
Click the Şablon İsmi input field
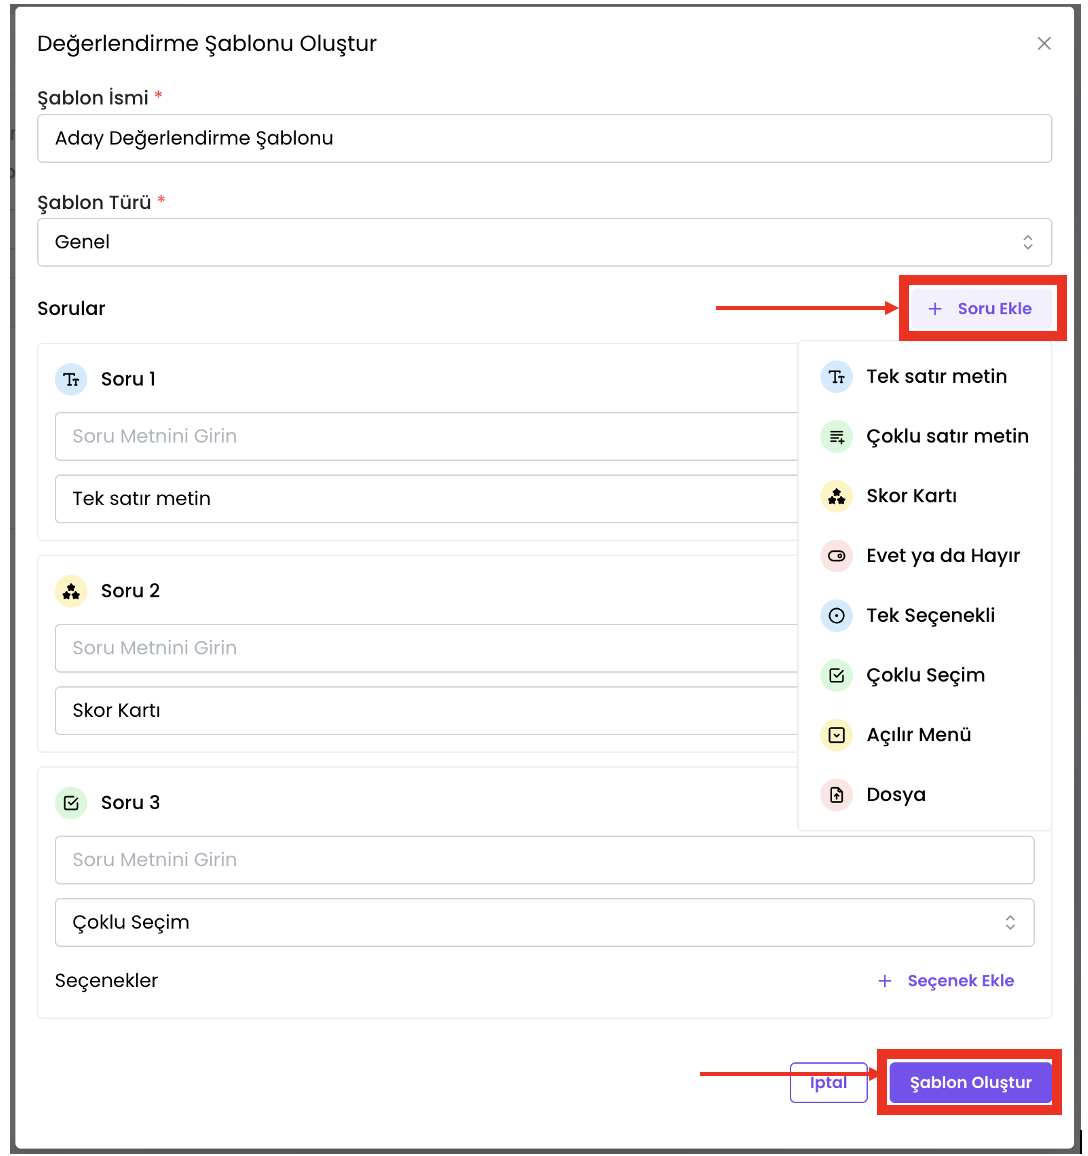pos(544,138)
